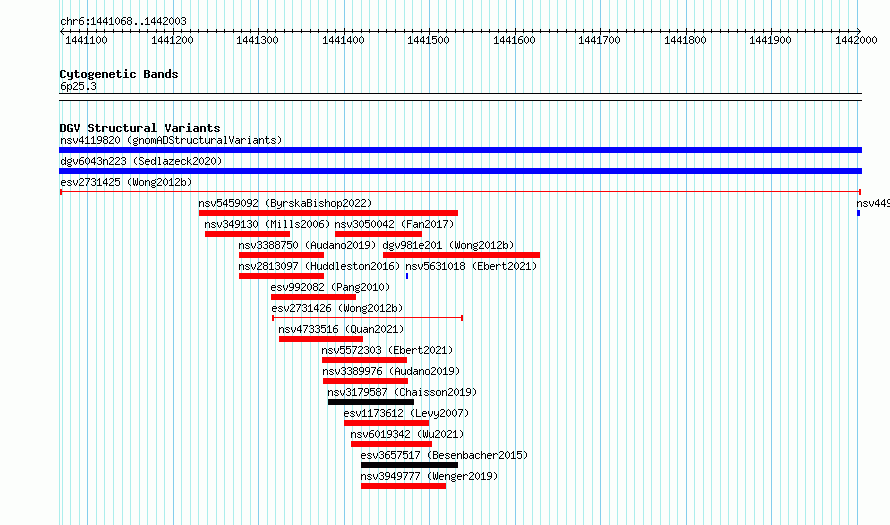
Task: Select the esv2731426 Wong2012b thin red line
Action: coord(368,318)
